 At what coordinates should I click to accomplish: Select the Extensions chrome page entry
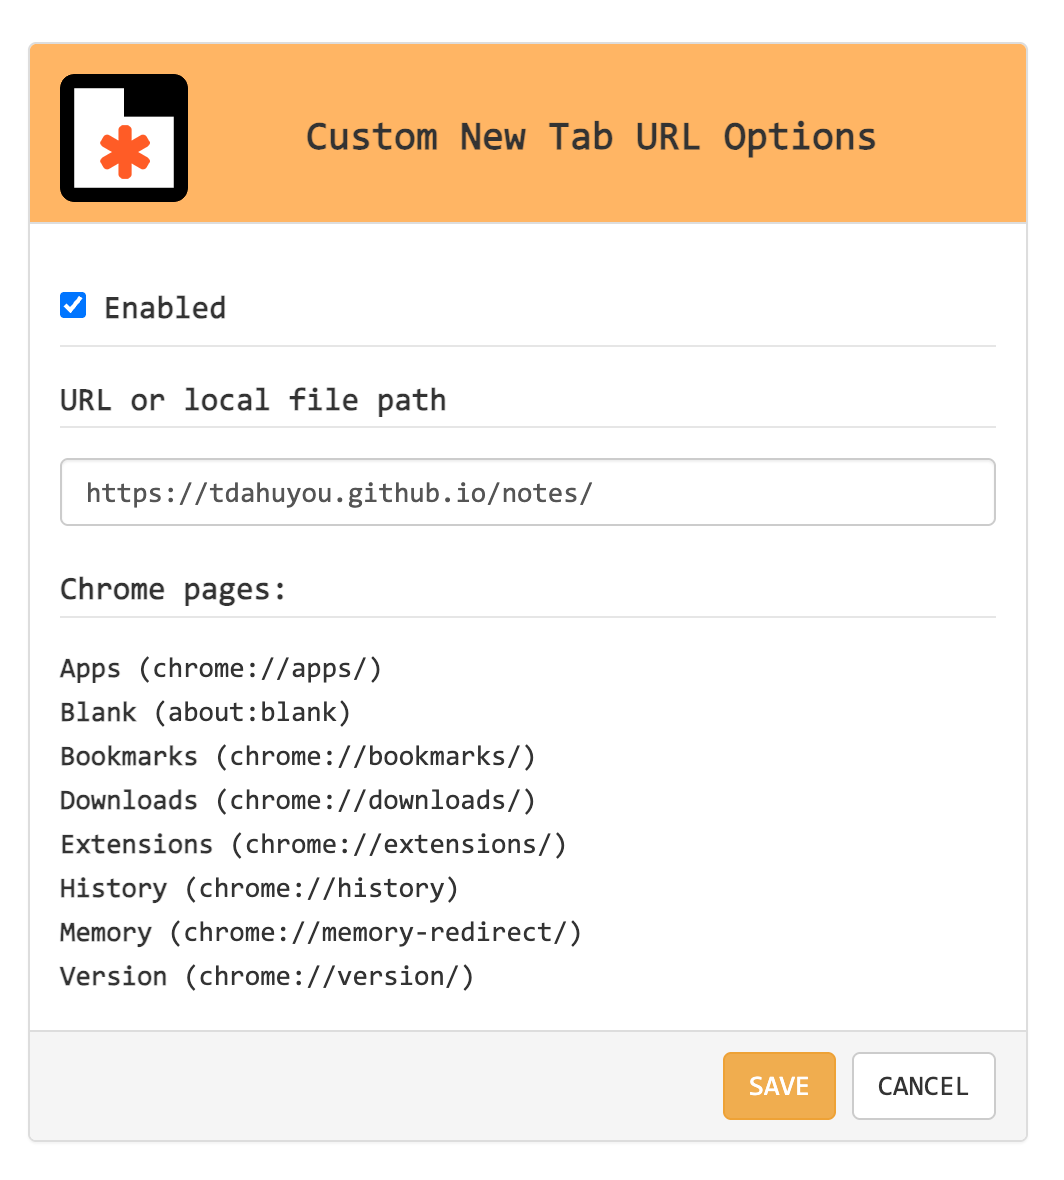coord(313,844)
